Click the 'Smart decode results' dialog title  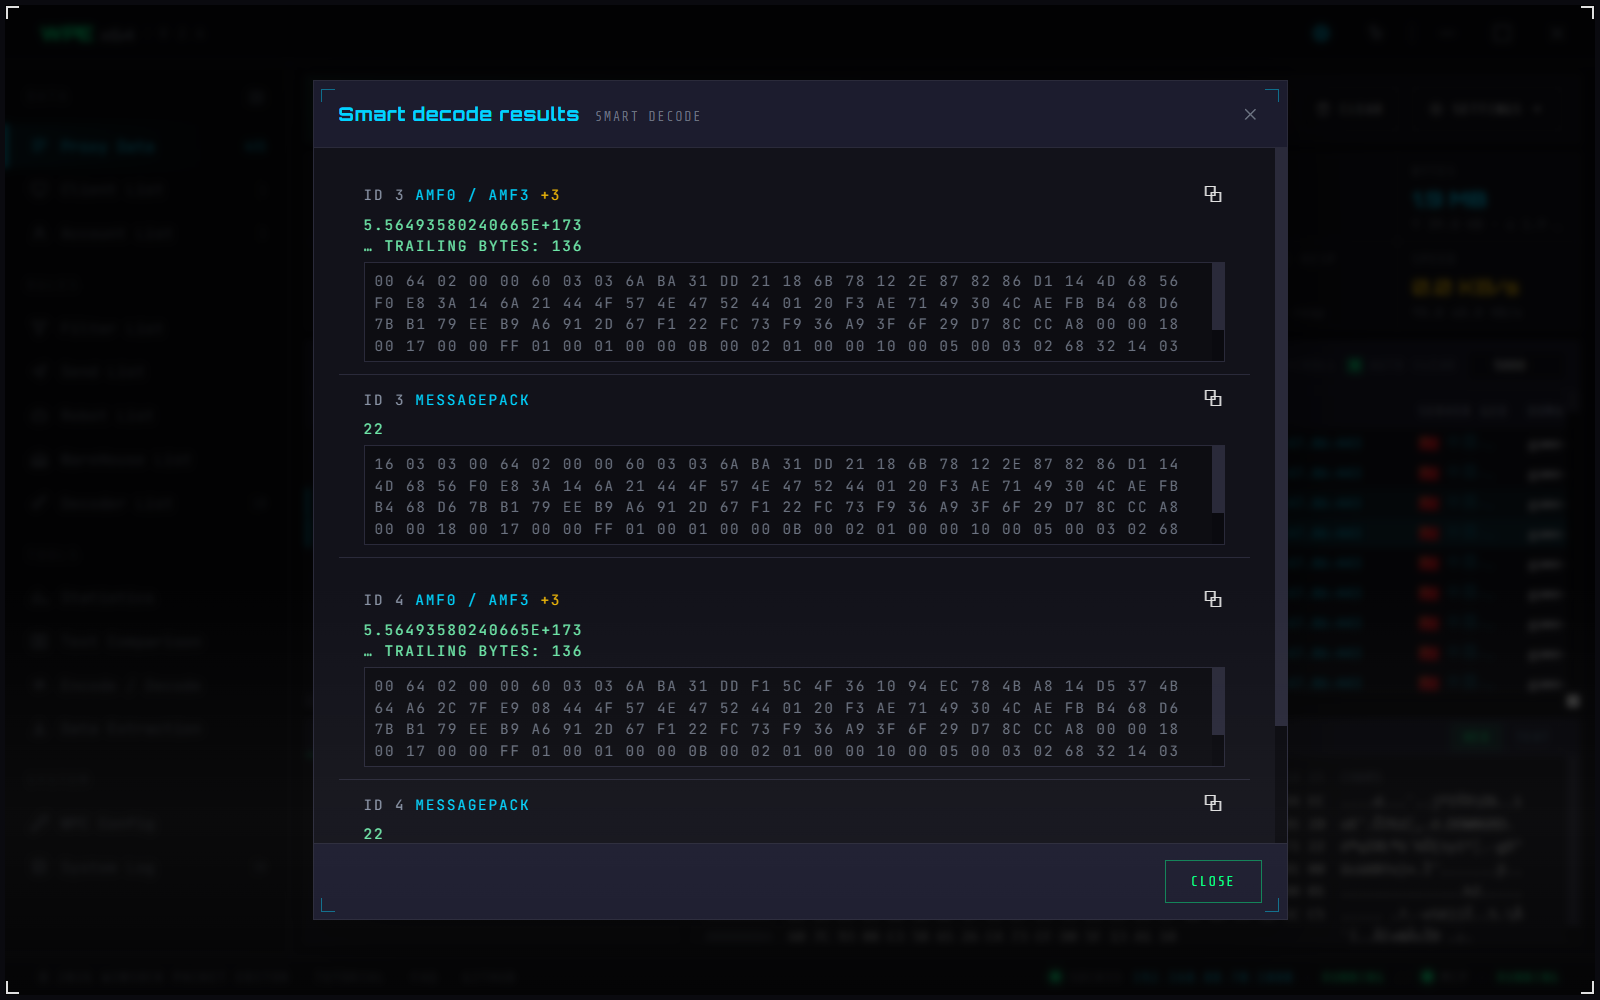(458, 114)
